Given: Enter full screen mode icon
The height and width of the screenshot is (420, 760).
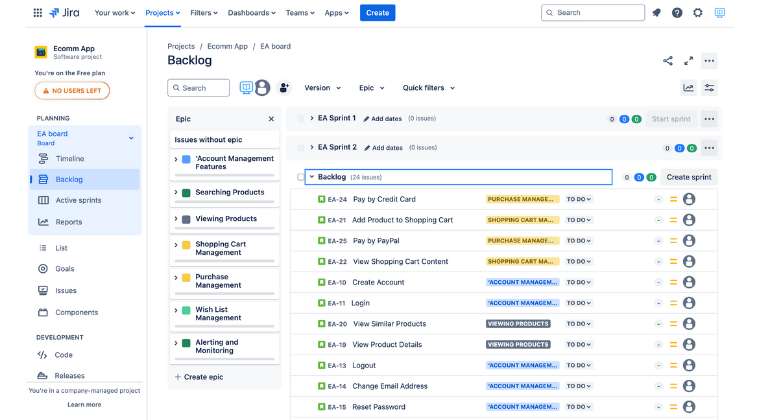Looking at the screenshot, I should coord(688,61).
